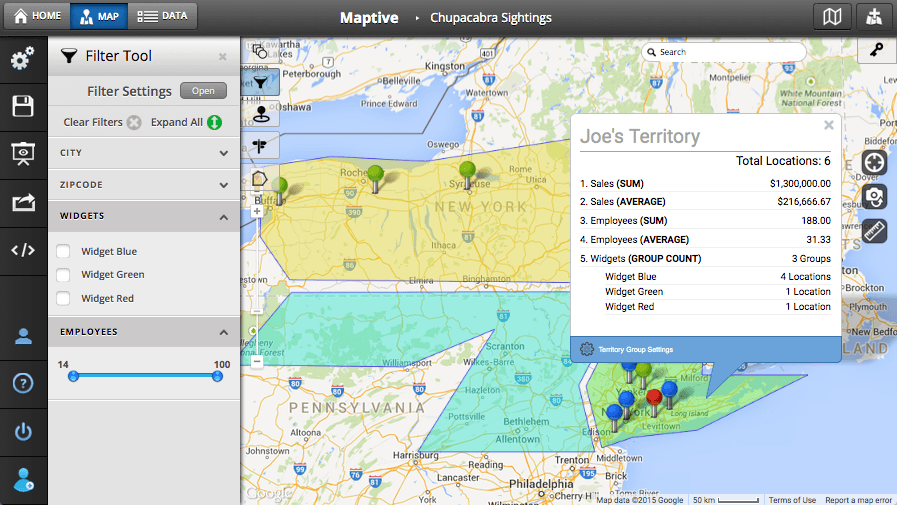Click the share map arrow icon
Screen dimensions: 897x505
point(23,202)
